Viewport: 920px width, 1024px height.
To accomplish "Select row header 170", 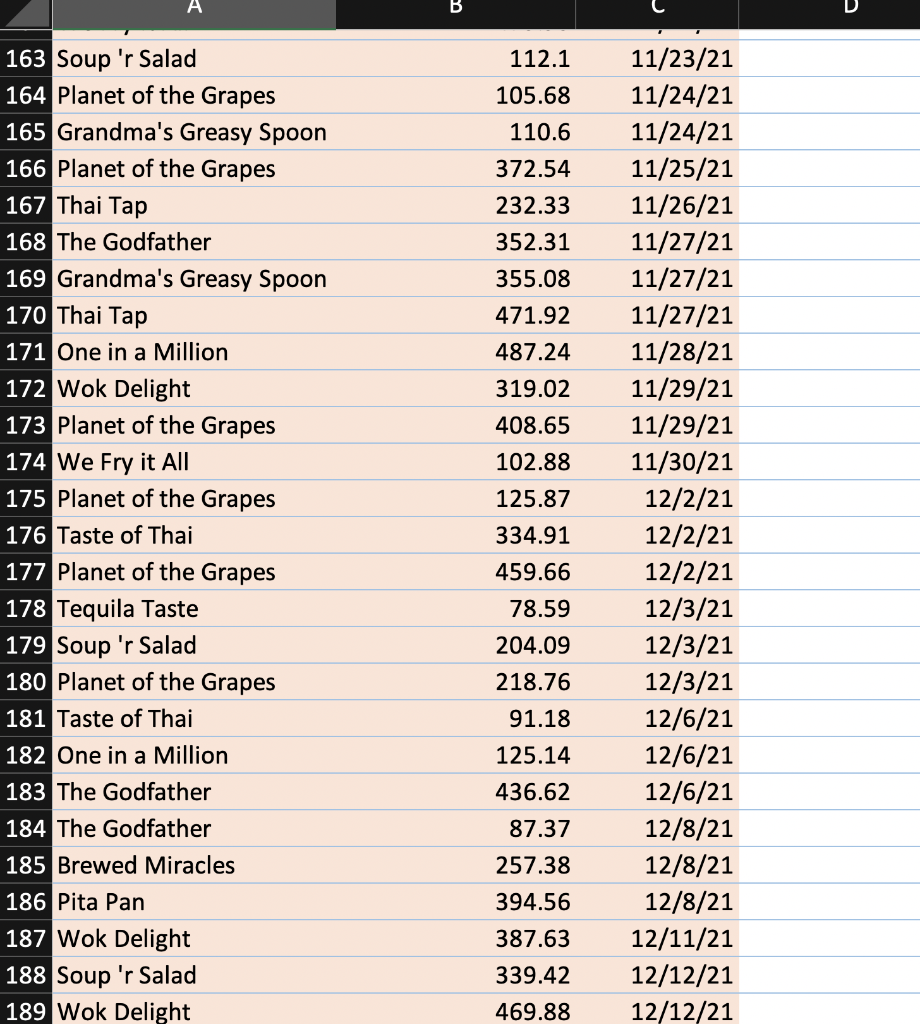I will pos(25,315).
